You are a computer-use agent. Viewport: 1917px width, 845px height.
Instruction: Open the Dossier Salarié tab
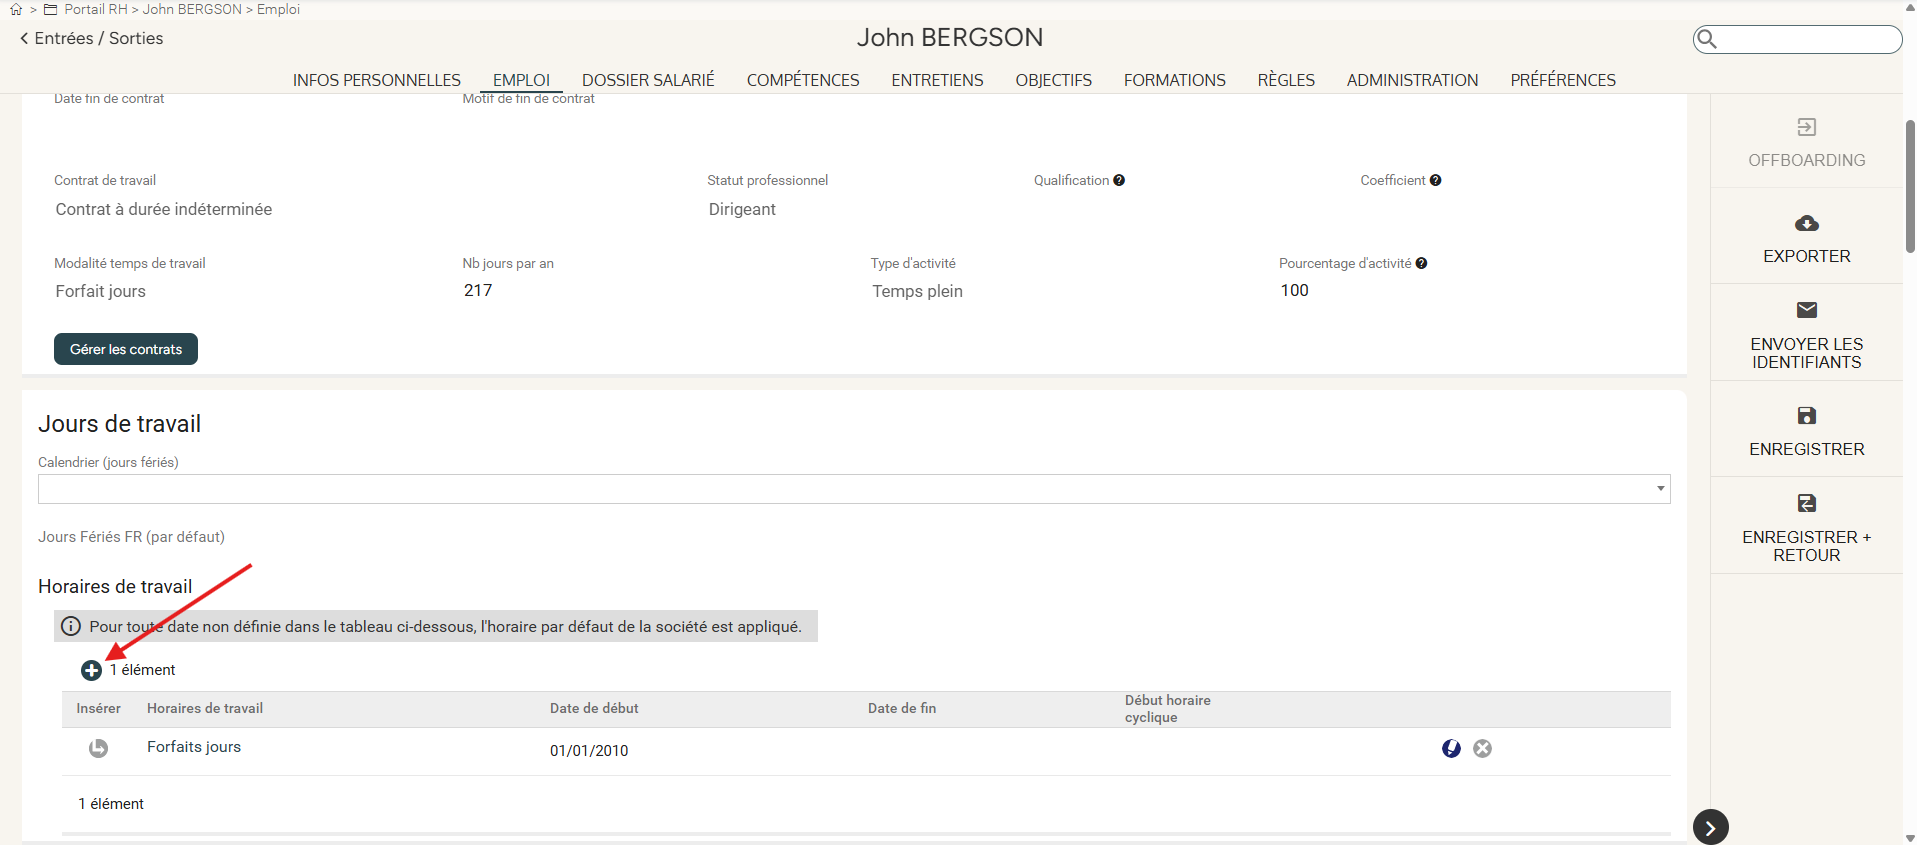(x=648, y=80)
